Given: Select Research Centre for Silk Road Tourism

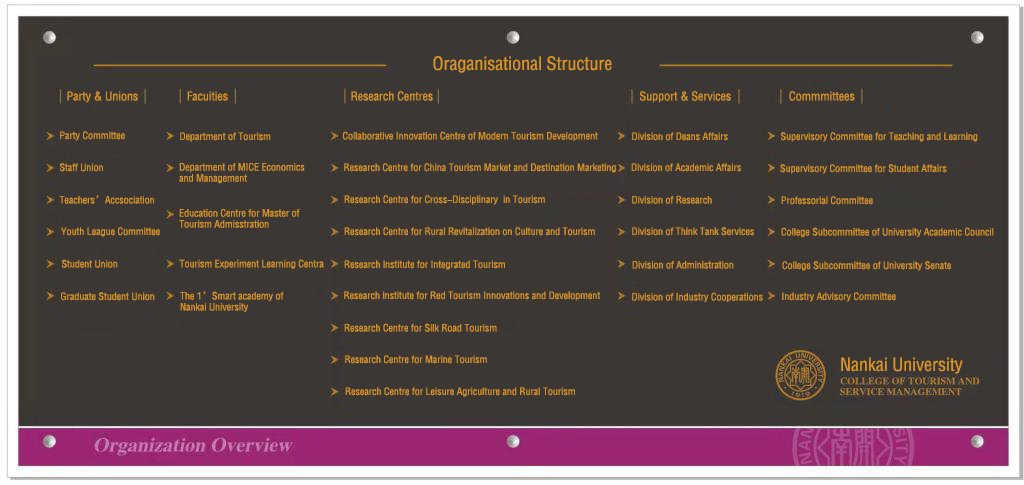Looking at the screenshot, I should [x=421, y=328].
